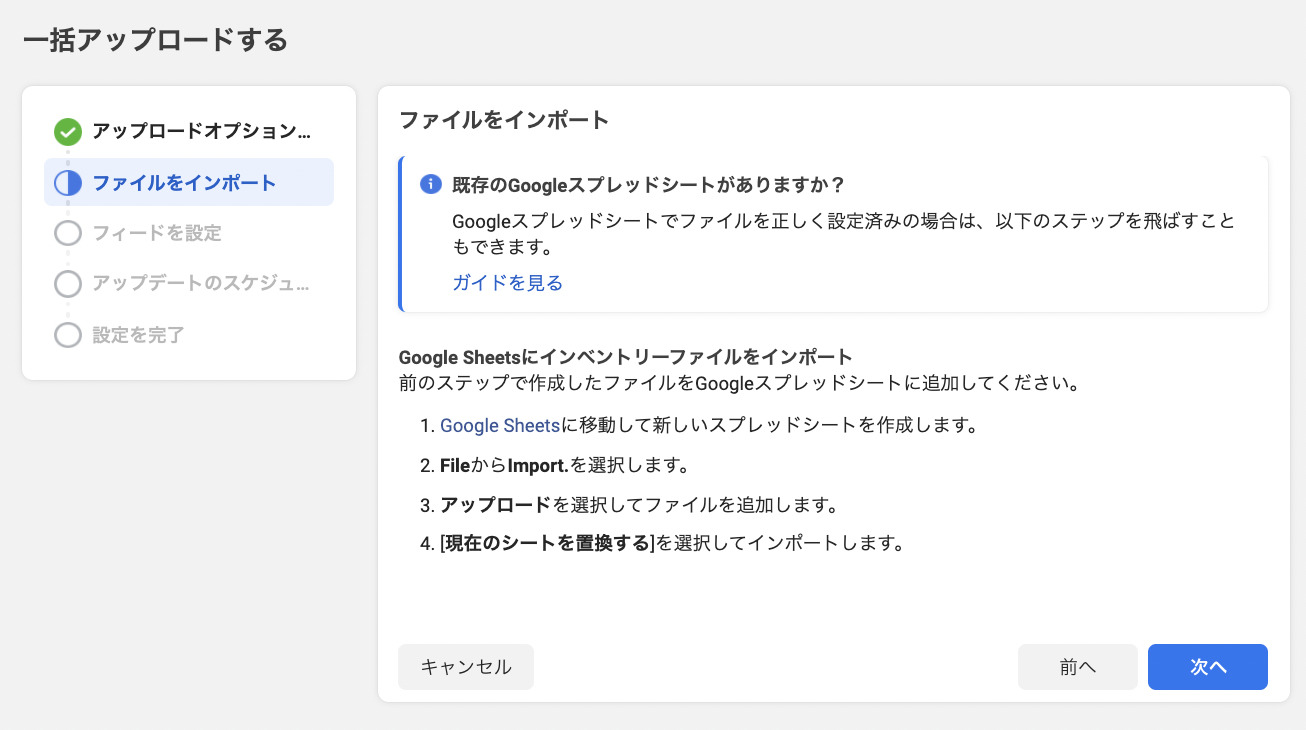Click the green checkmark completed step icon
The height and width of the screenshot is (730, 1306).
(x=68, y=131)
